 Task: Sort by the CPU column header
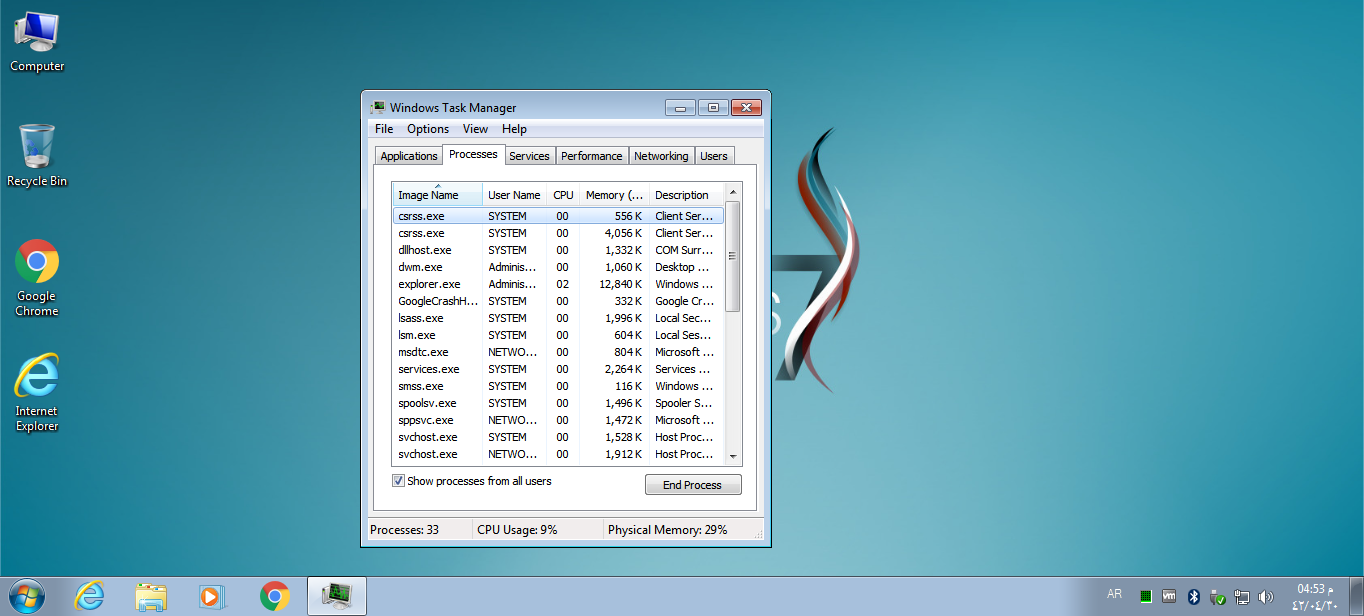(x=563, y=195)
